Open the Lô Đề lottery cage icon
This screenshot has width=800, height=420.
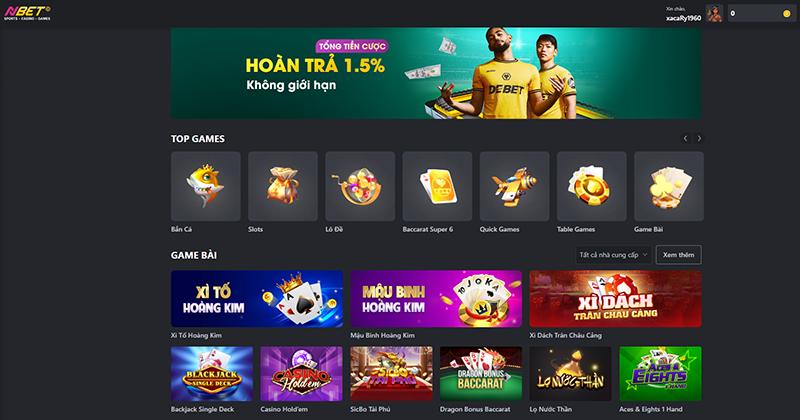(x=360, y=186)
